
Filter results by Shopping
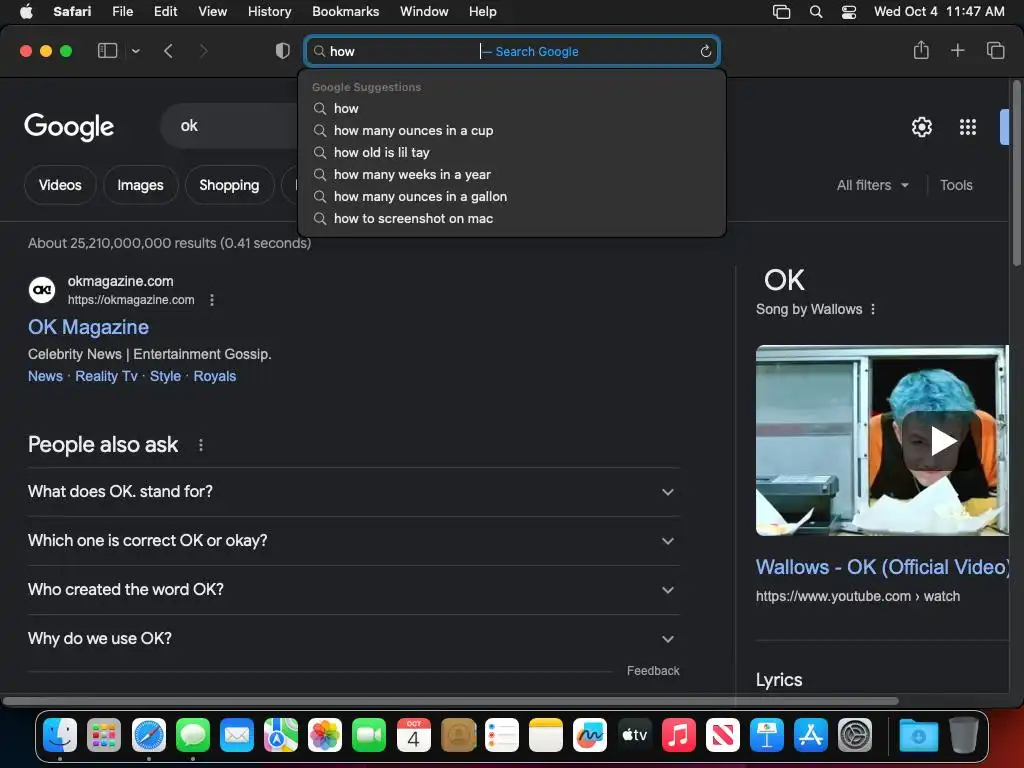[x=229, y=185]
